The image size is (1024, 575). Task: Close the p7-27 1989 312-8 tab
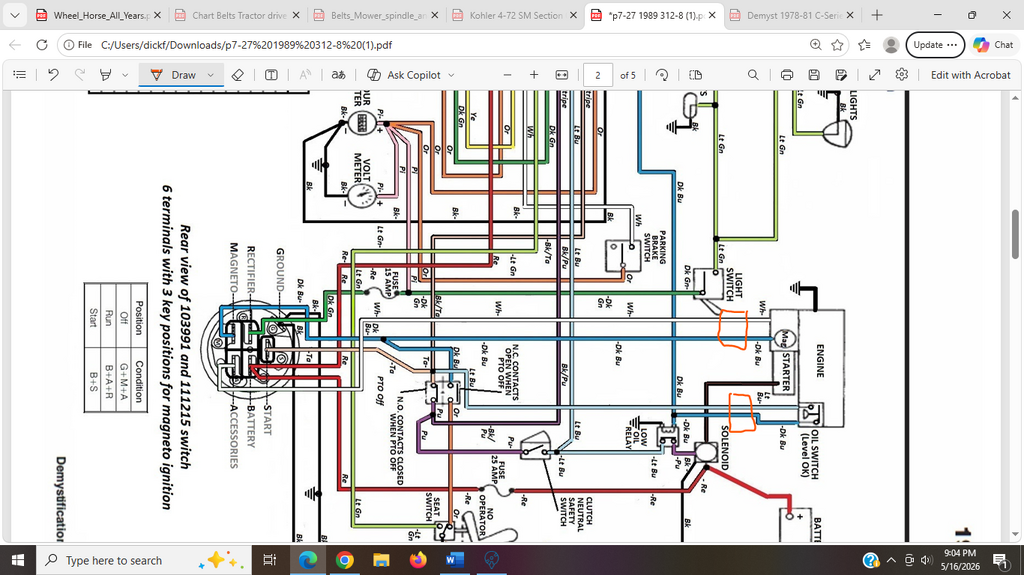pos(712,15)
